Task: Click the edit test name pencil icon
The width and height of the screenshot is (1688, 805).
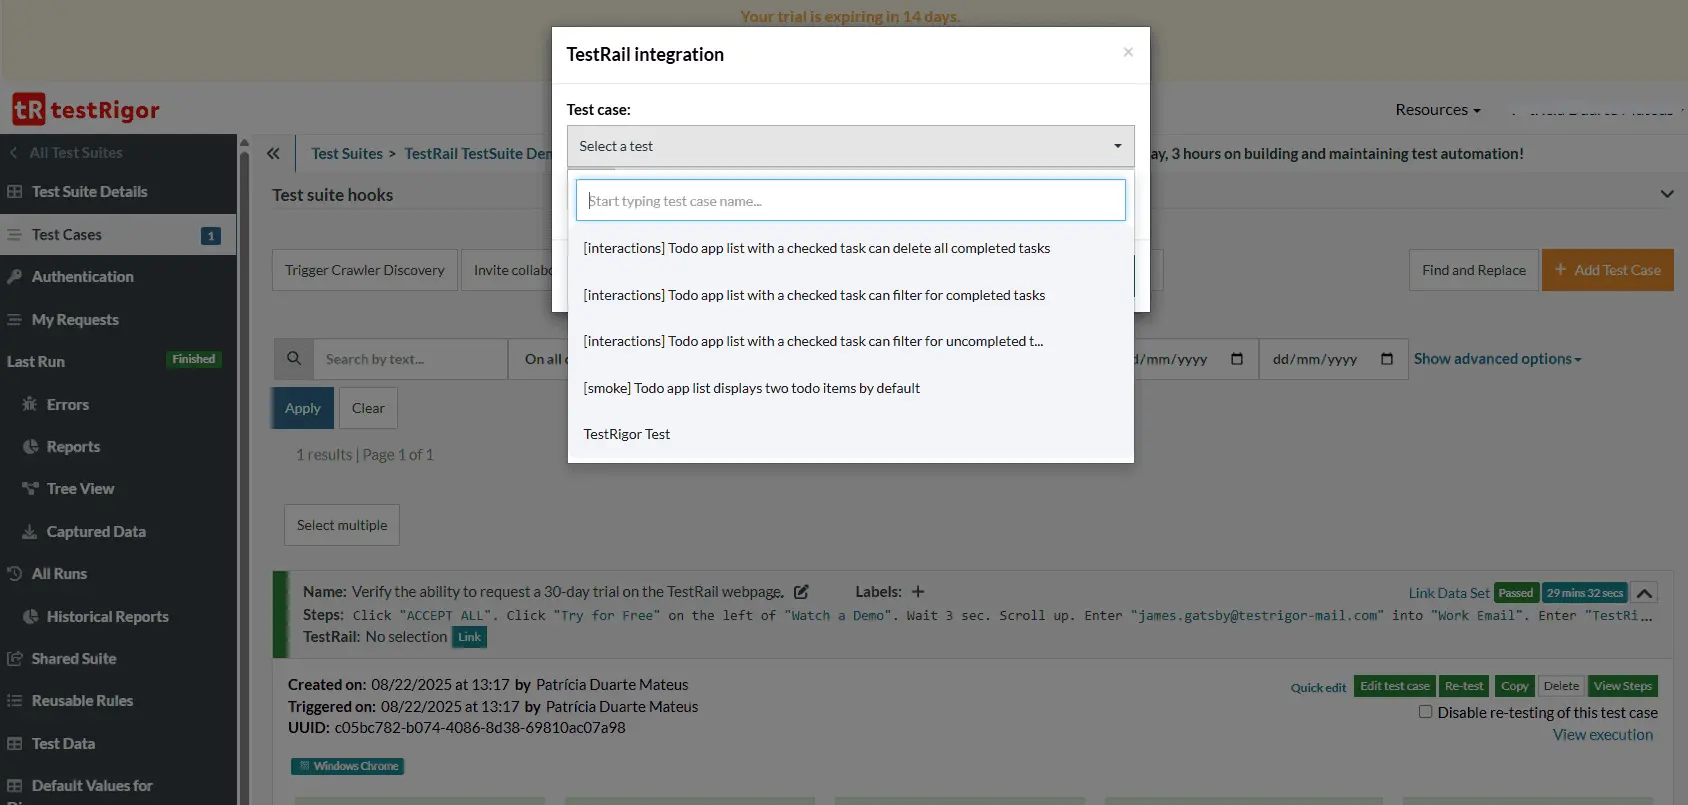Action: [801, 592]
